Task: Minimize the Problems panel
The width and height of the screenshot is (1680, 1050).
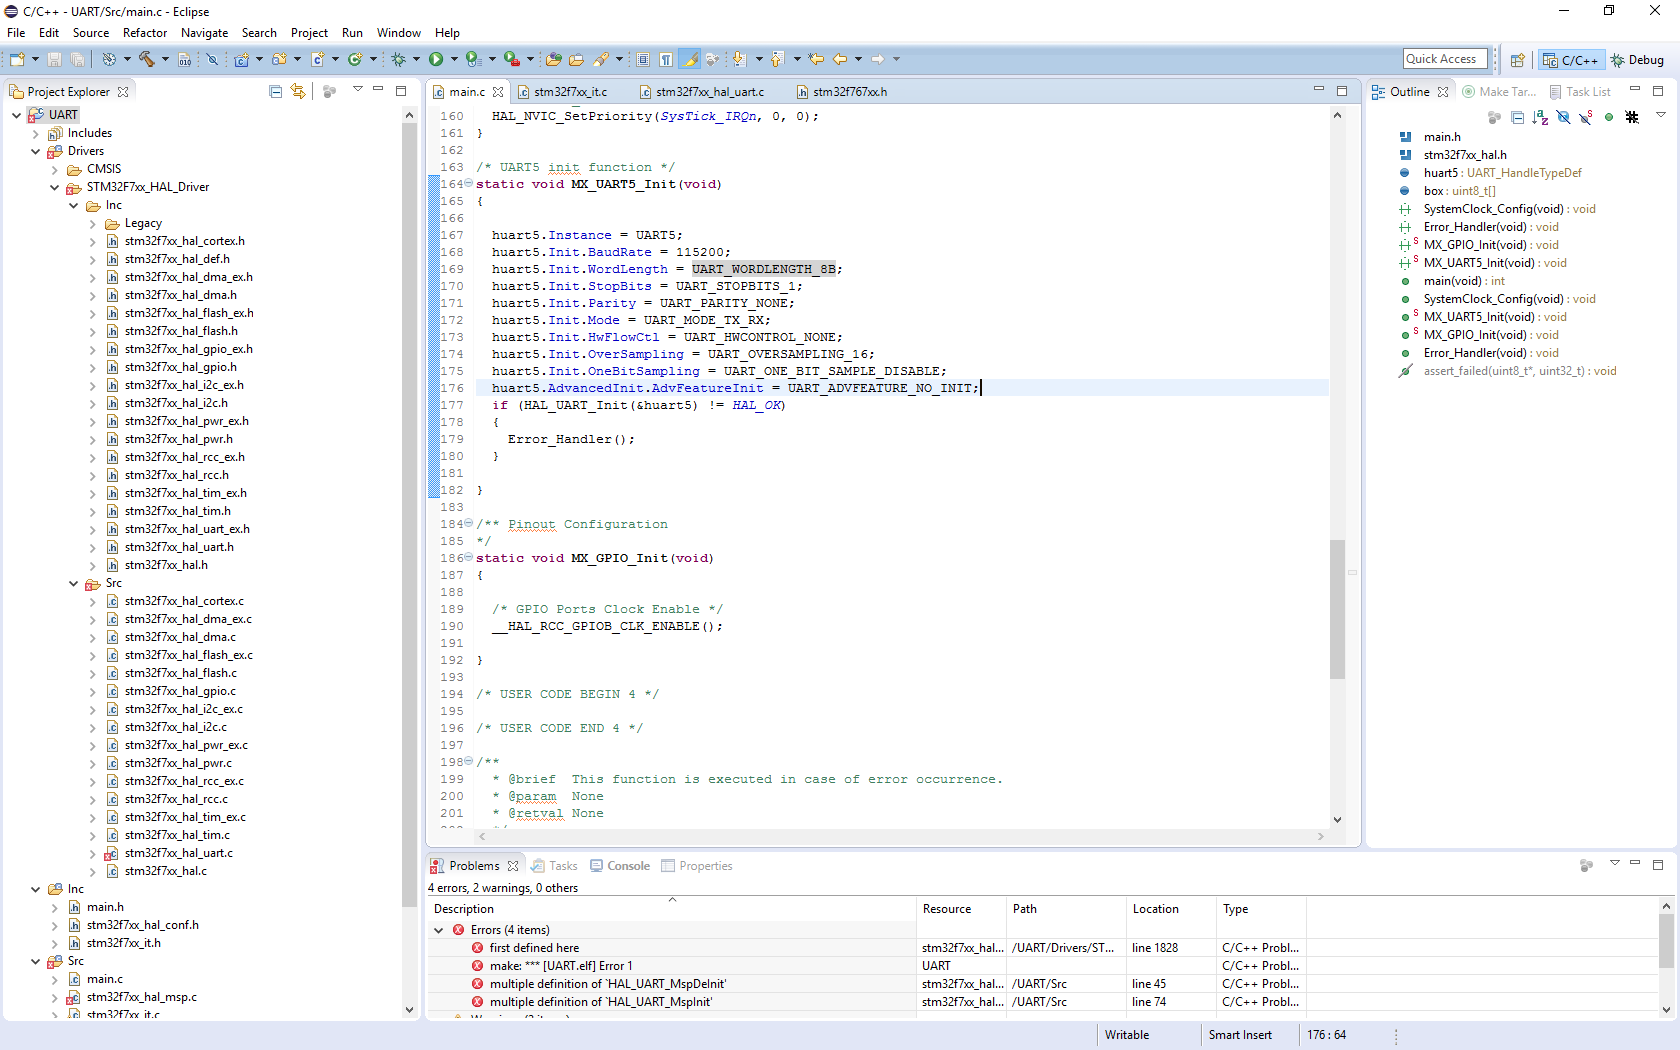Action: (x=1635, y=863)
